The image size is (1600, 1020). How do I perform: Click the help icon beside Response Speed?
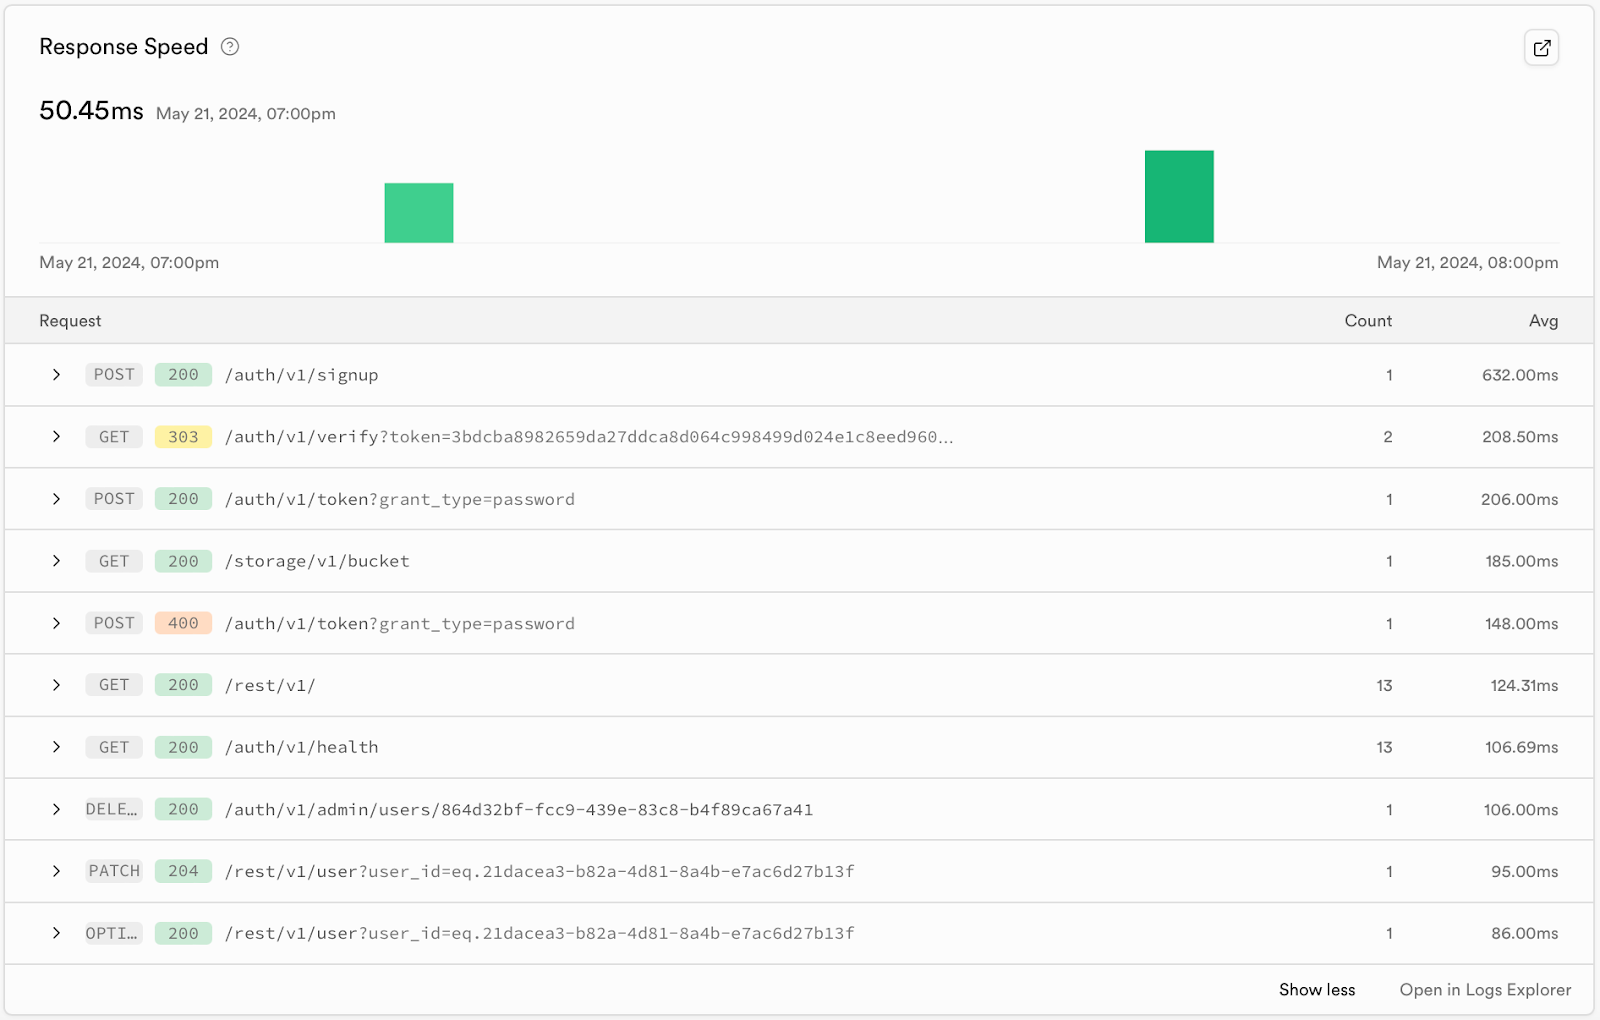(x=230, y=47)
